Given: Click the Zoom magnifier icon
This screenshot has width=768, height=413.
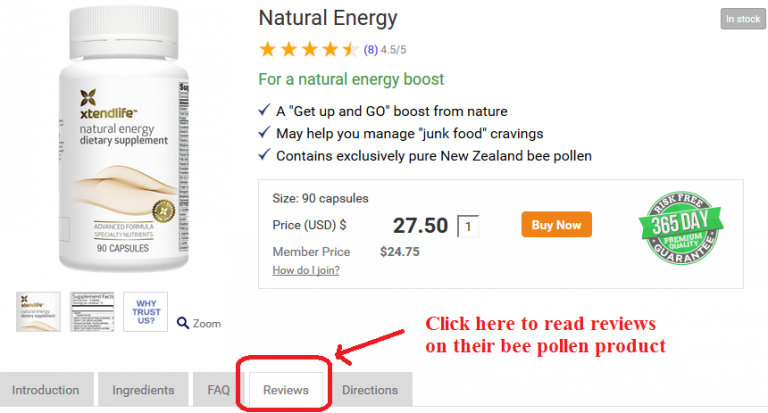Looking at the screenshot, I should point(183,323).
